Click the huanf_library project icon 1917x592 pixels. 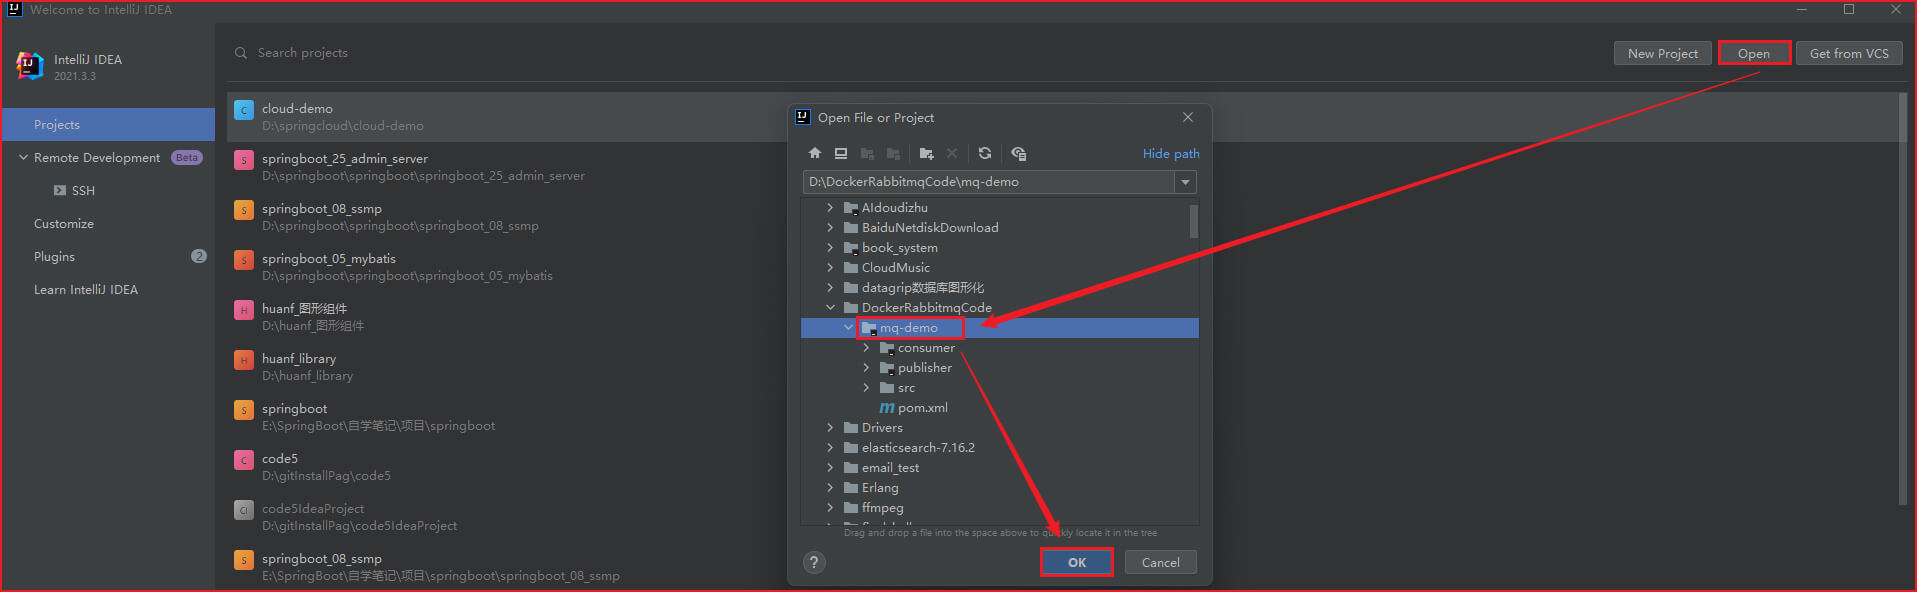click(x=244, y=360)
